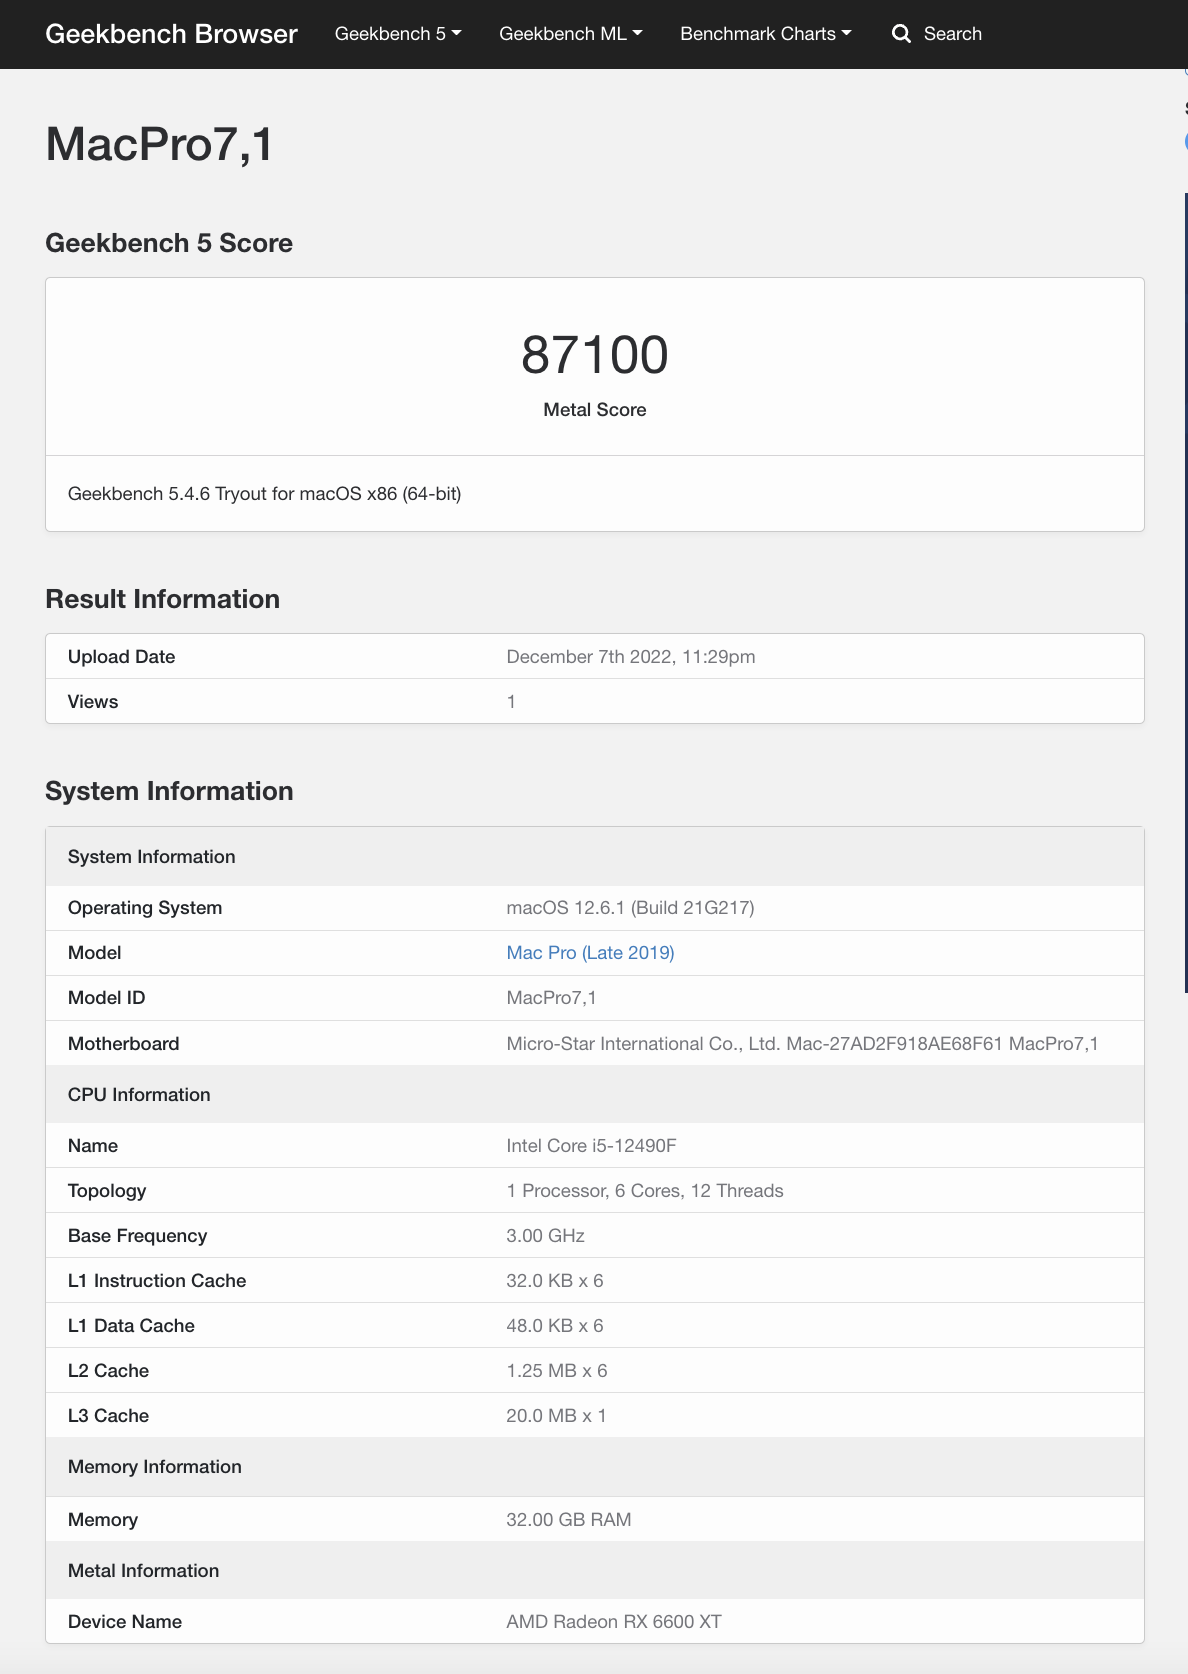1188x1674 pixels.
Task: Click the upload date December 7th 2022 value
Action: point(631,657)
